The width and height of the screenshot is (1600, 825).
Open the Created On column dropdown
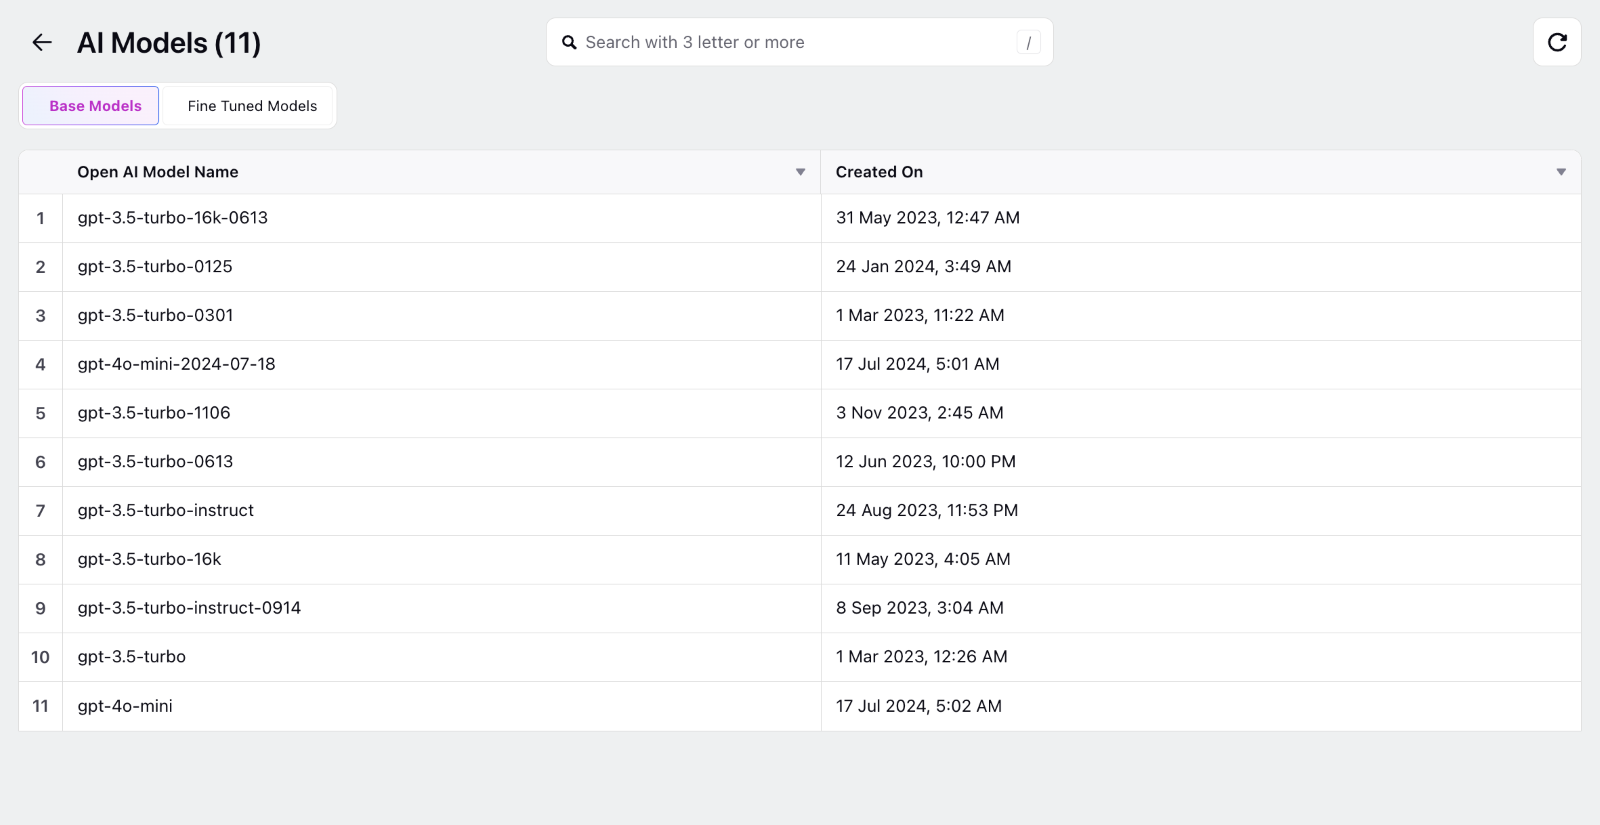coord(1561,172)
